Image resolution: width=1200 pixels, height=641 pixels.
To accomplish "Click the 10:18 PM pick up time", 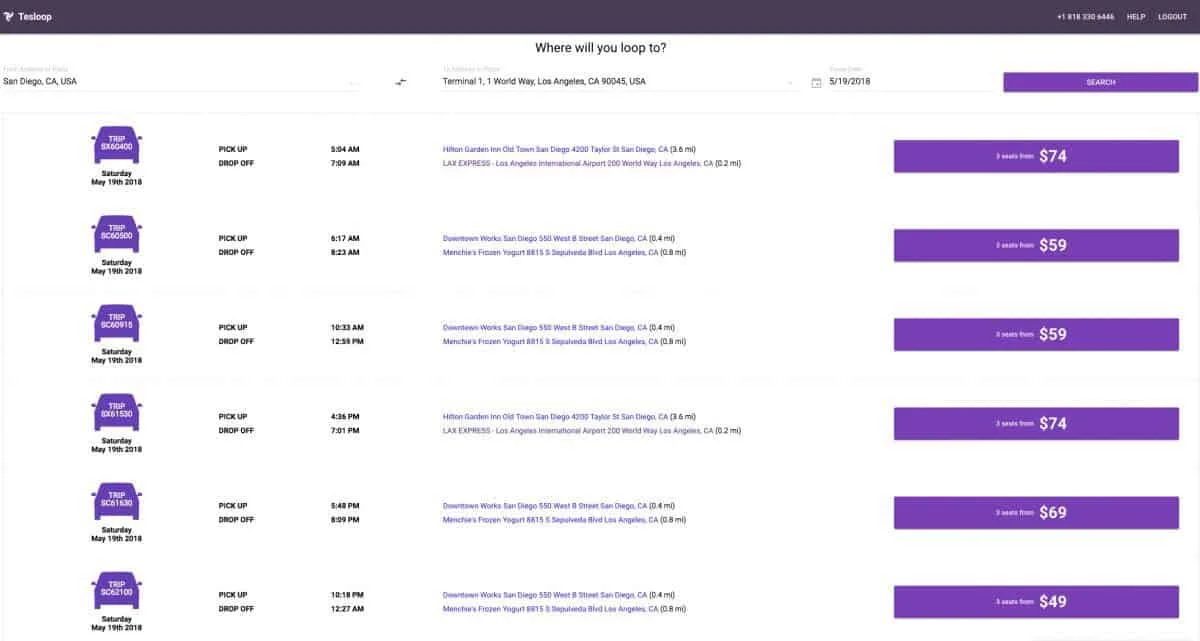I will pyautogui.click(x=347, y=594).
